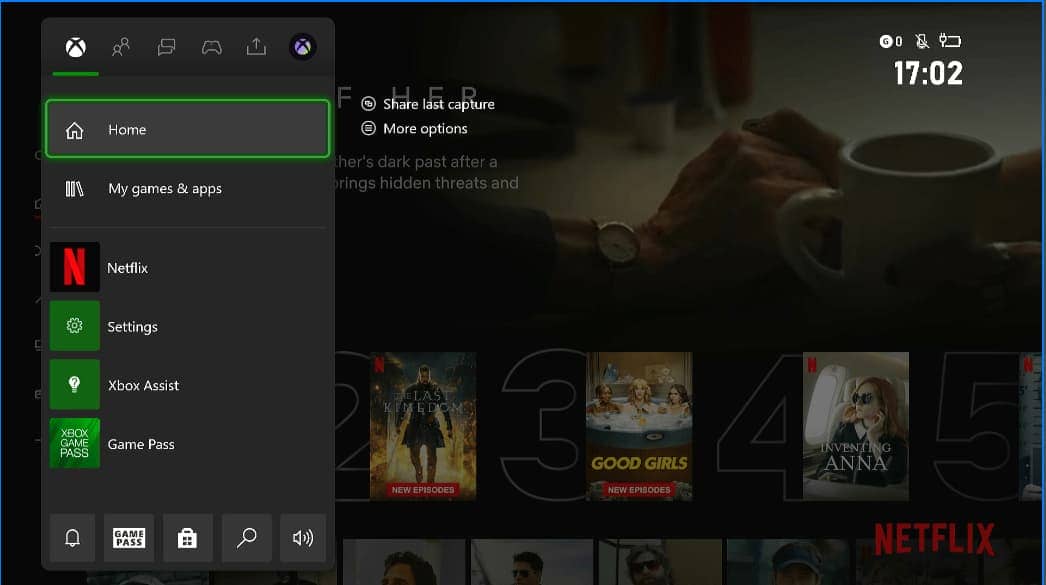Click the Xbox Assist text label
1046x585 pixels.
click(143, 386)
